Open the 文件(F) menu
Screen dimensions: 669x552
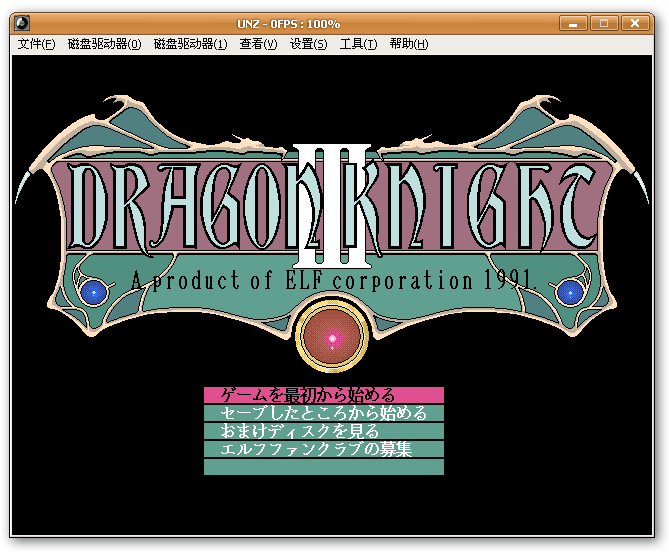36,44
